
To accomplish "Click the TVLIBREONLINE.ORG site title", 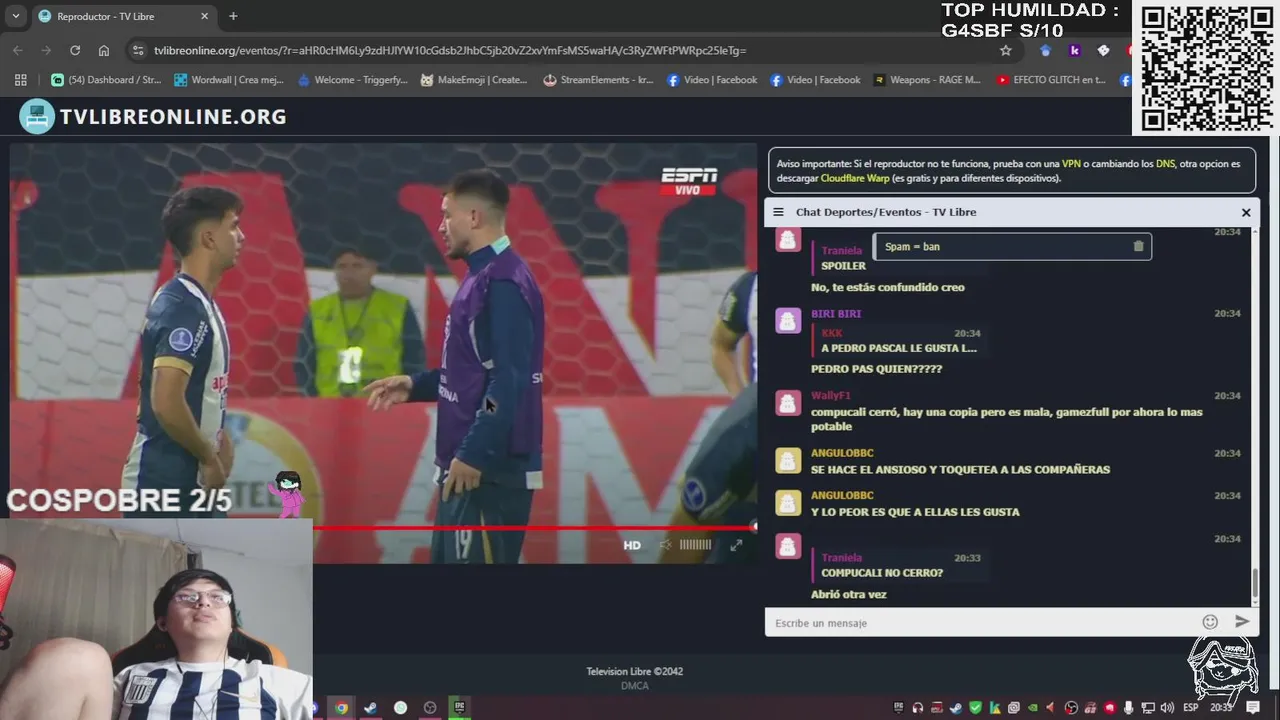I will [x=173, y=117].
